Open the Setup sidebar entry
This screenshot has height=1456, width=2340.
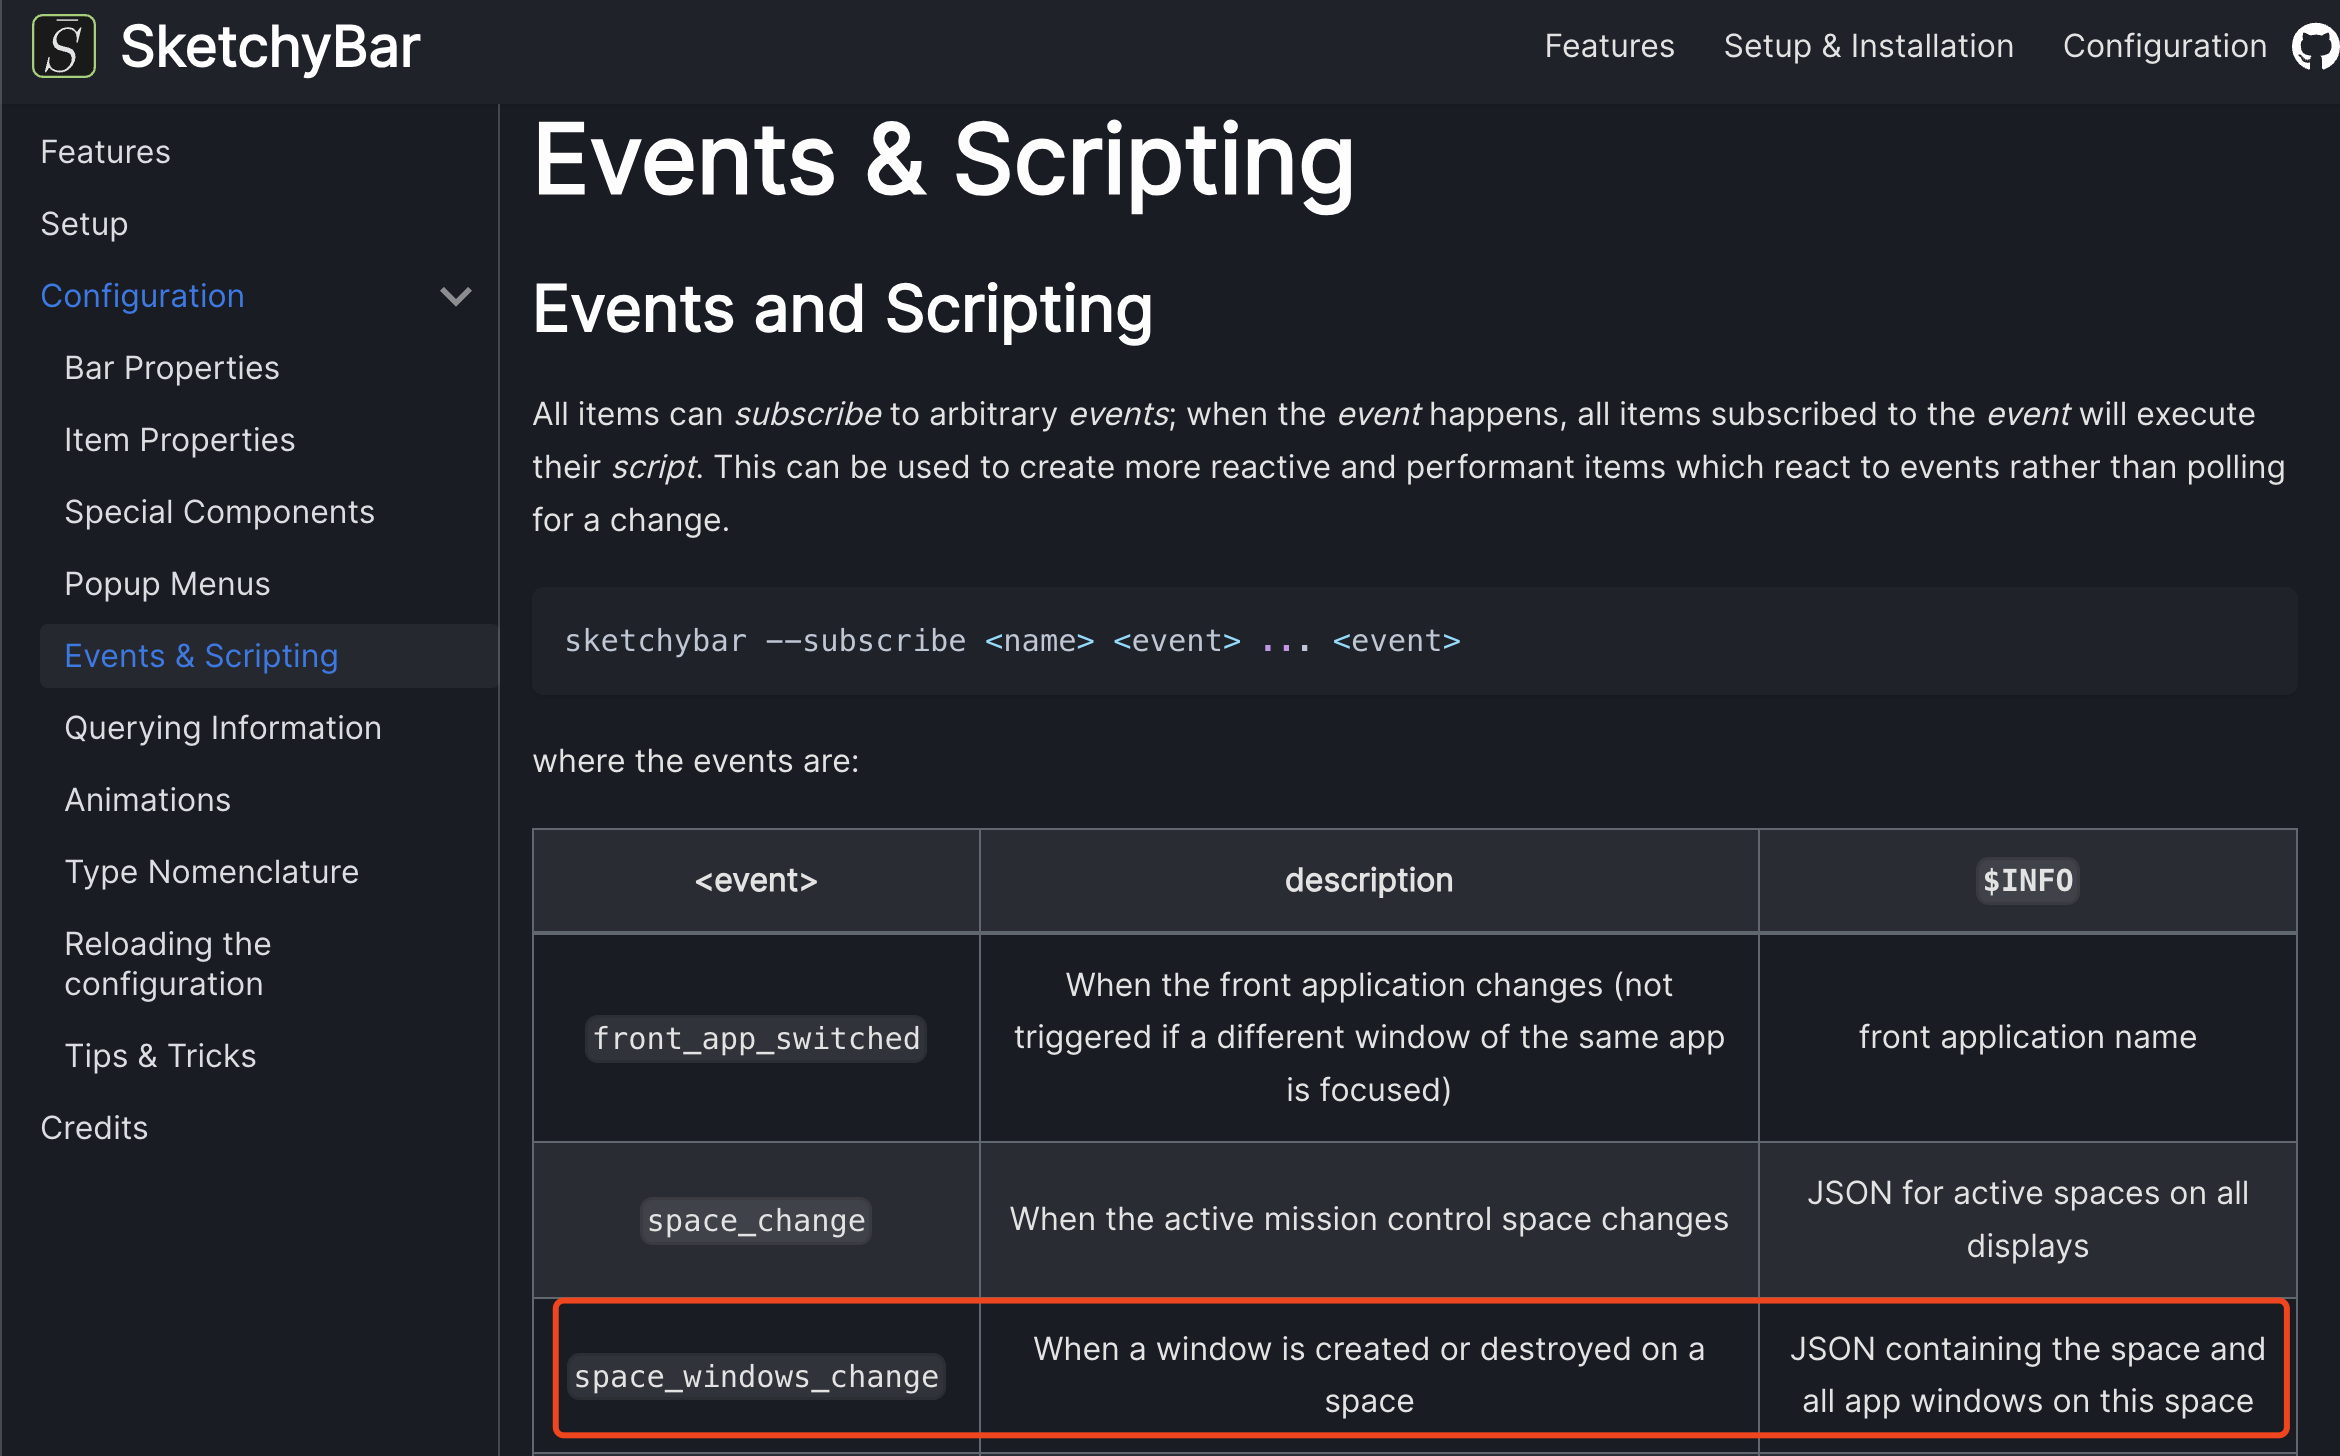(x=84, y=224)
